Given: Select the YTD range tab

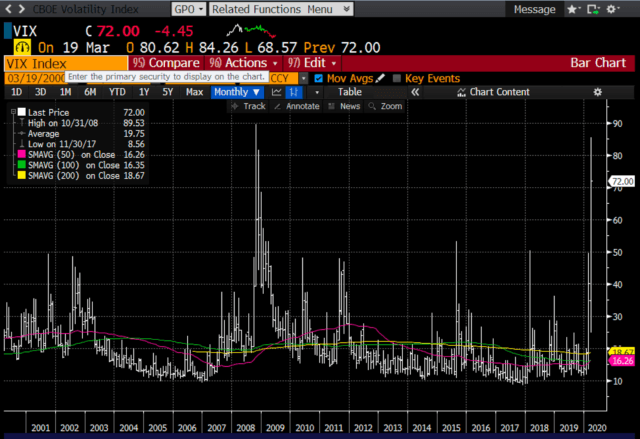Looking at the screenshot, I should click(117, 92).
